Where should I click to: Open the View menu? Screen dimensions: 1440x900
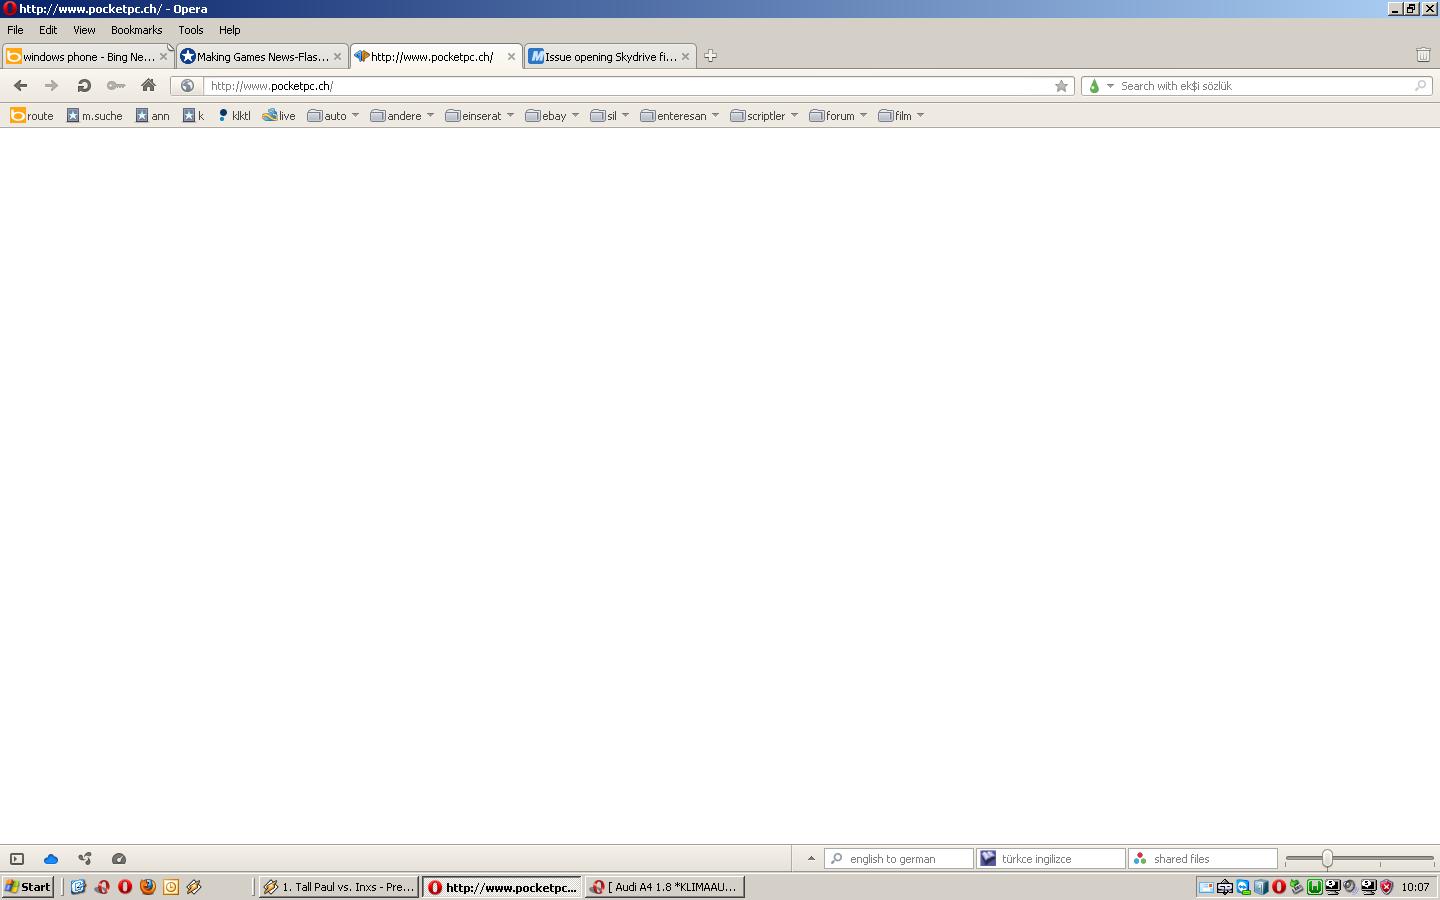pos(84,30)
